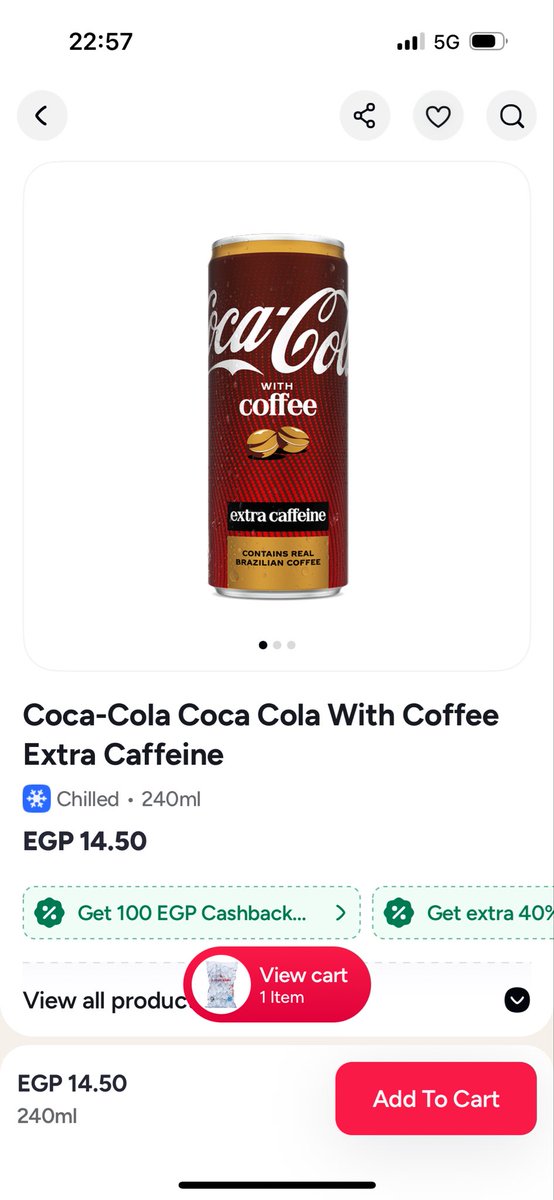Add product to favorites with heart icon
Screen dimensions: 554x1200
[x=438, y=116]
